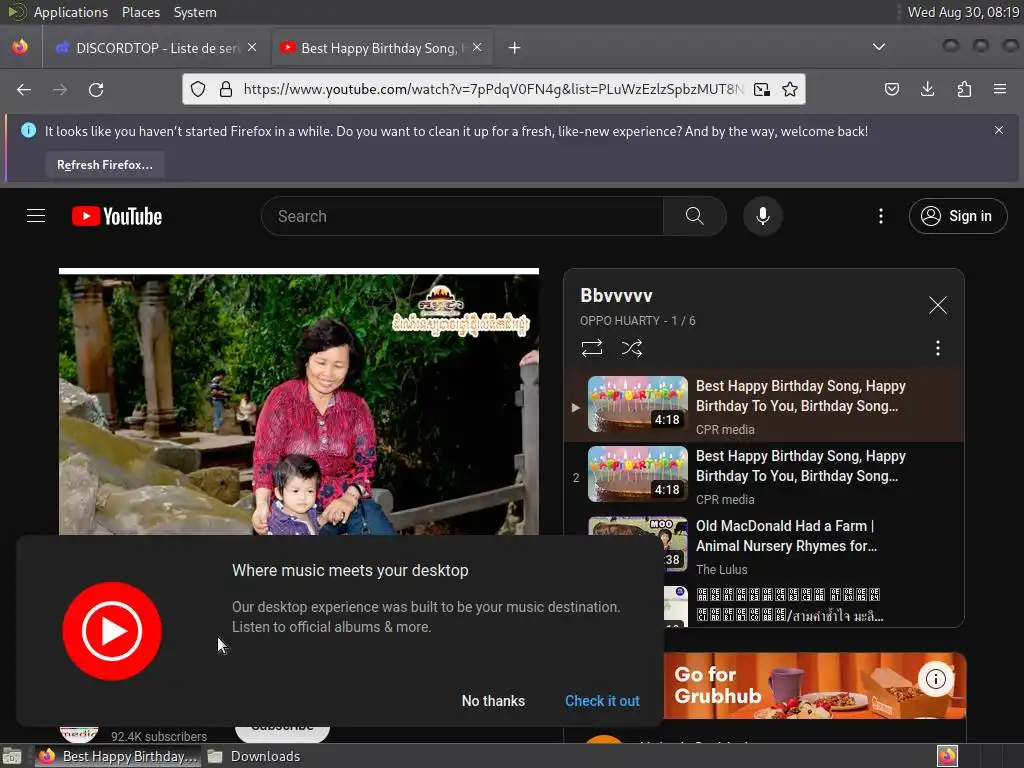Open ad info icon on Grubhub banner
This screenshot has width=1024, height=768.
click(x=935, y=679)
